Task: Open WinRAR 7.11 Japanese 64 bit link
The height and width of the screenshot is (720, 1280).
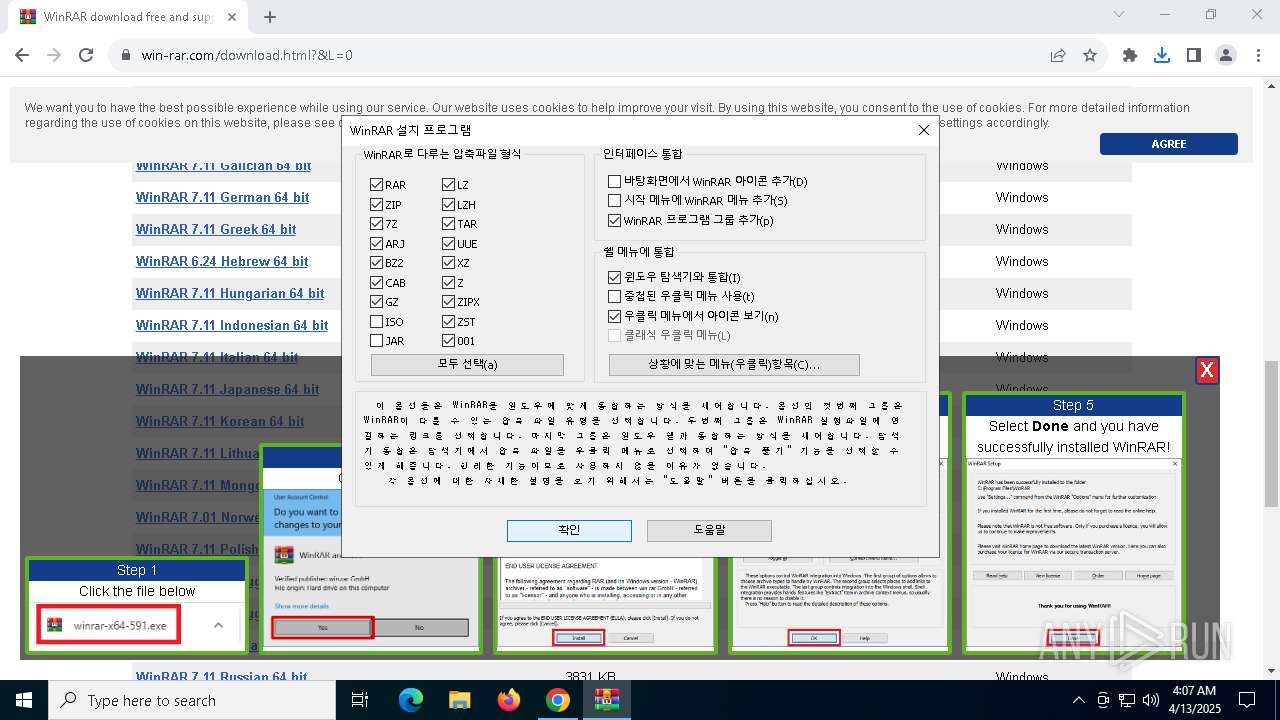Action: [x=228, y=389]
